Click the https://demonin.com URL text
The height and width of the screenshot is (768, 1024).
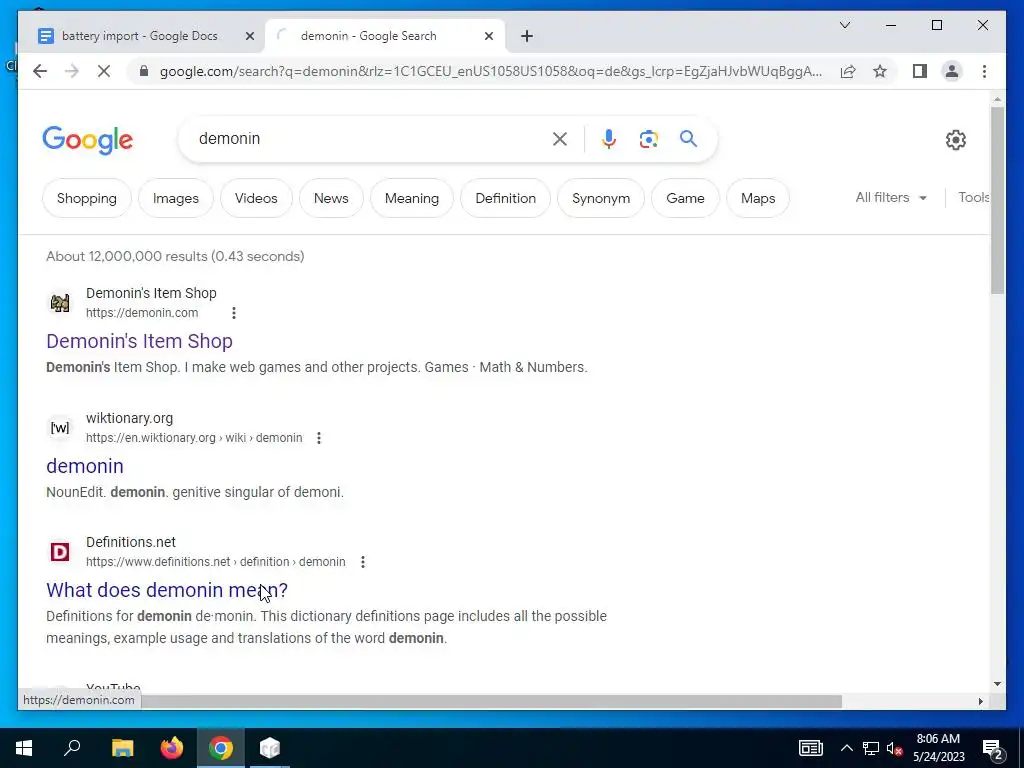142,313
